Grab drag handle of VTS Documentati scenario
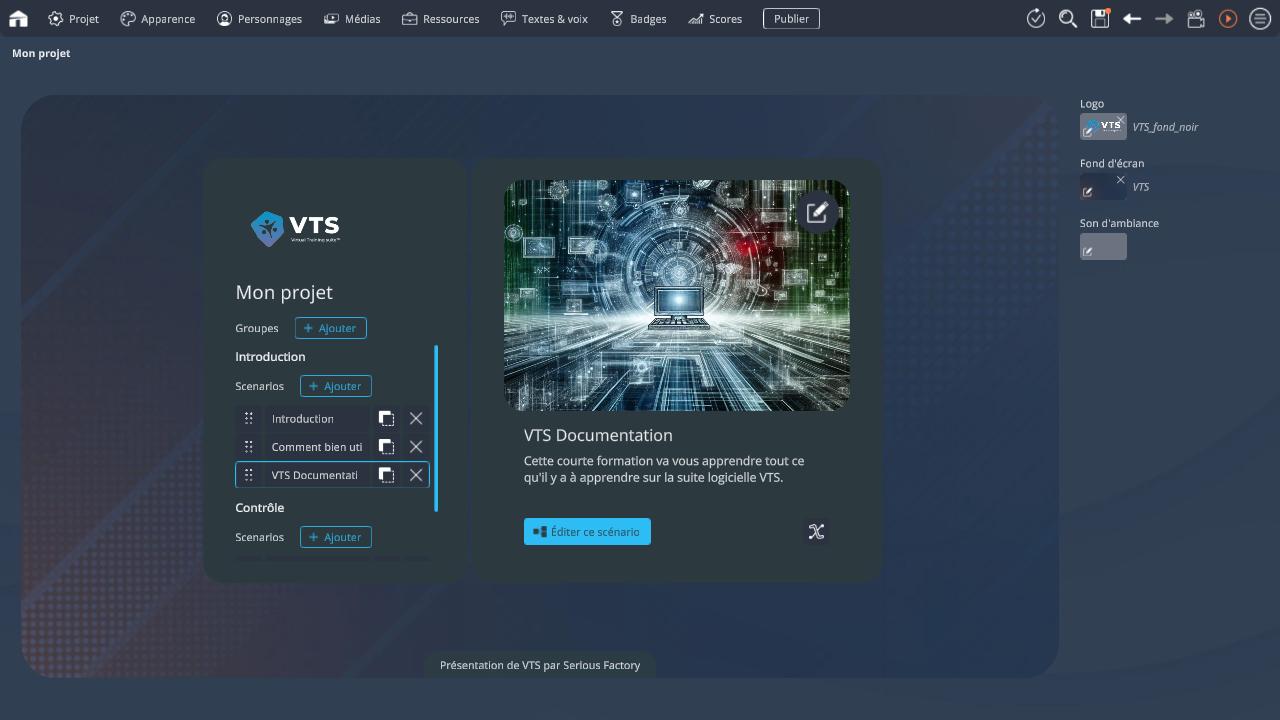 tap(249, 475)
